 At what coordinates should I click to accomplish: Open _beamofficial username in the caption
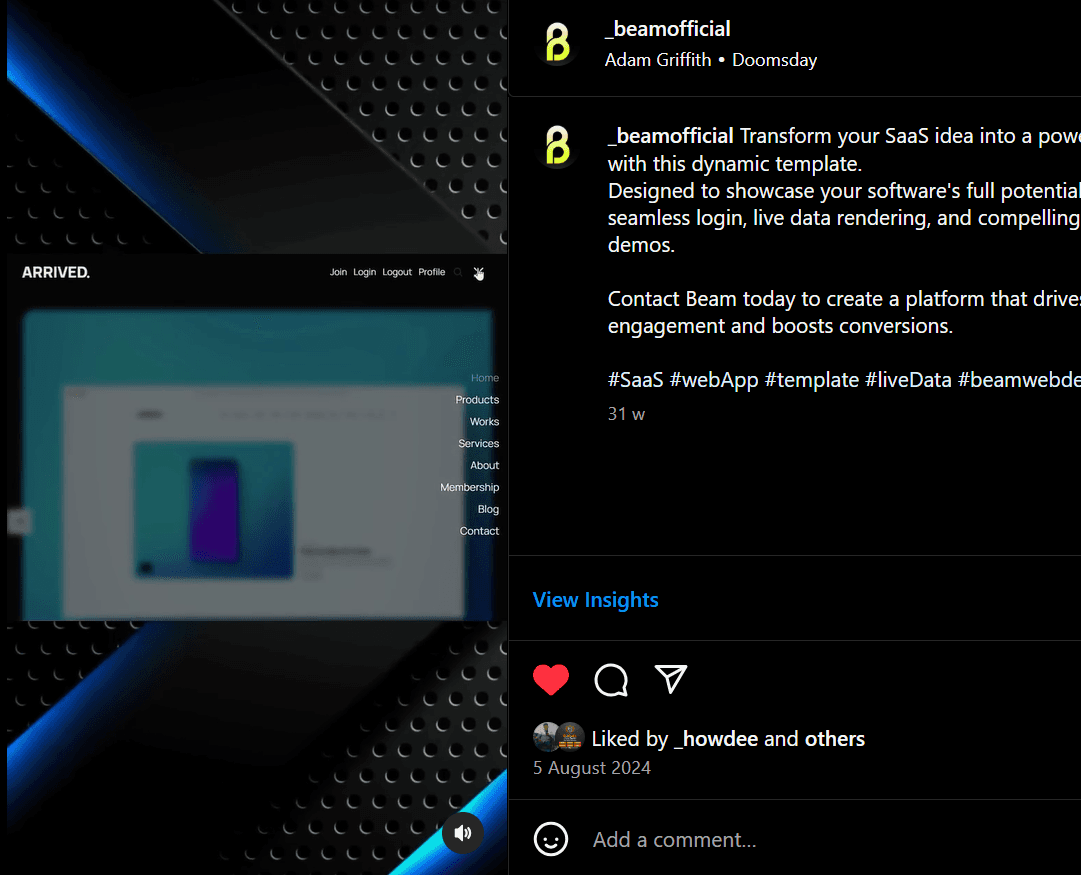pyautogui.click(x=670, y=136)
